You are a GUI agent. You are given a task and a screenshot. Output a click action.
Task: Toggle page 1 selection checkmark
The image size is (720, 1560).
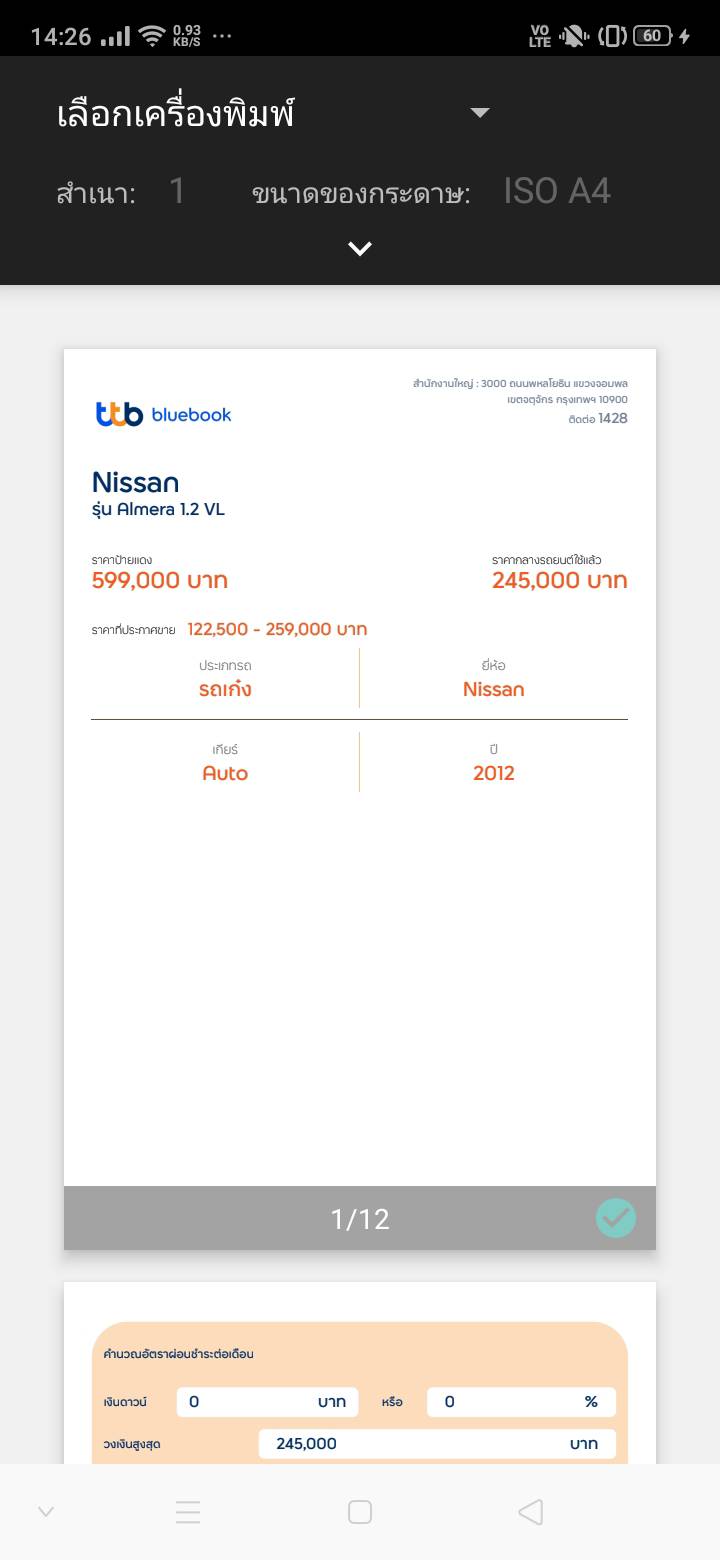coord(615,1218)
